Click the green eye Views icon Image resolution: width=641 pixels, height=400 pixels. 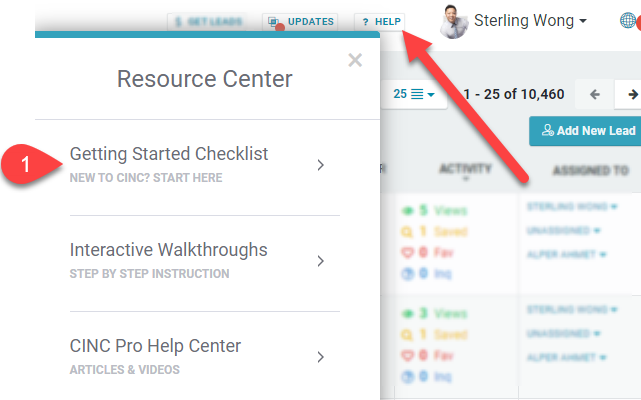click(408, 211)
